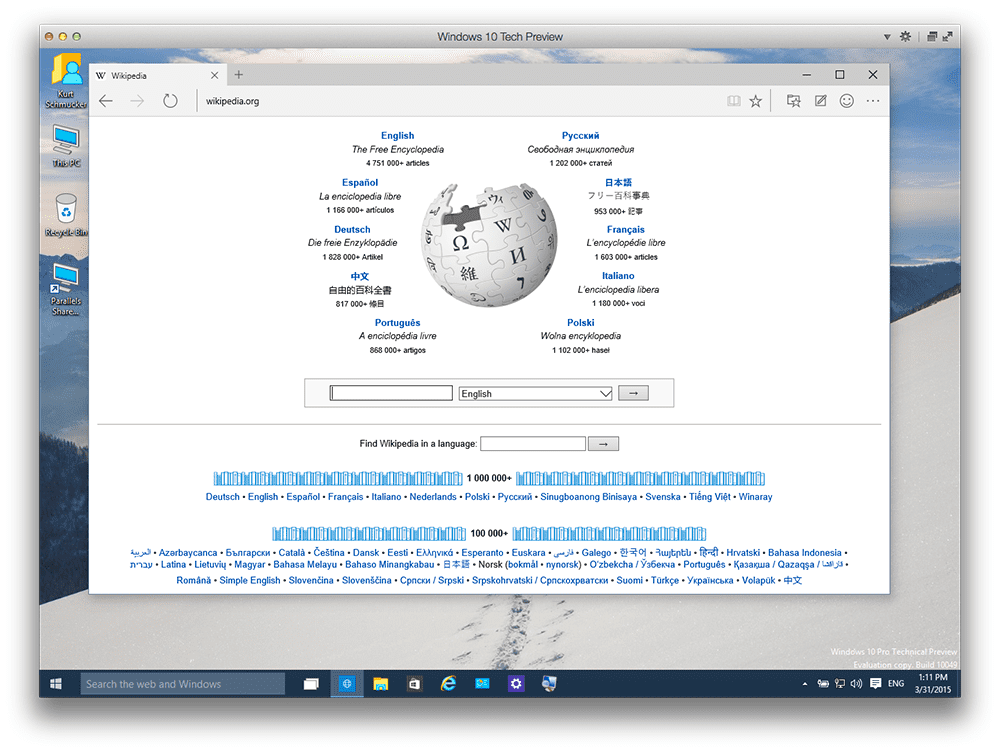Click the taskbar clock showing 1:11 PM
This screenshot has height=752, width=1000.
pyautogui.click(x=933, y=683)
